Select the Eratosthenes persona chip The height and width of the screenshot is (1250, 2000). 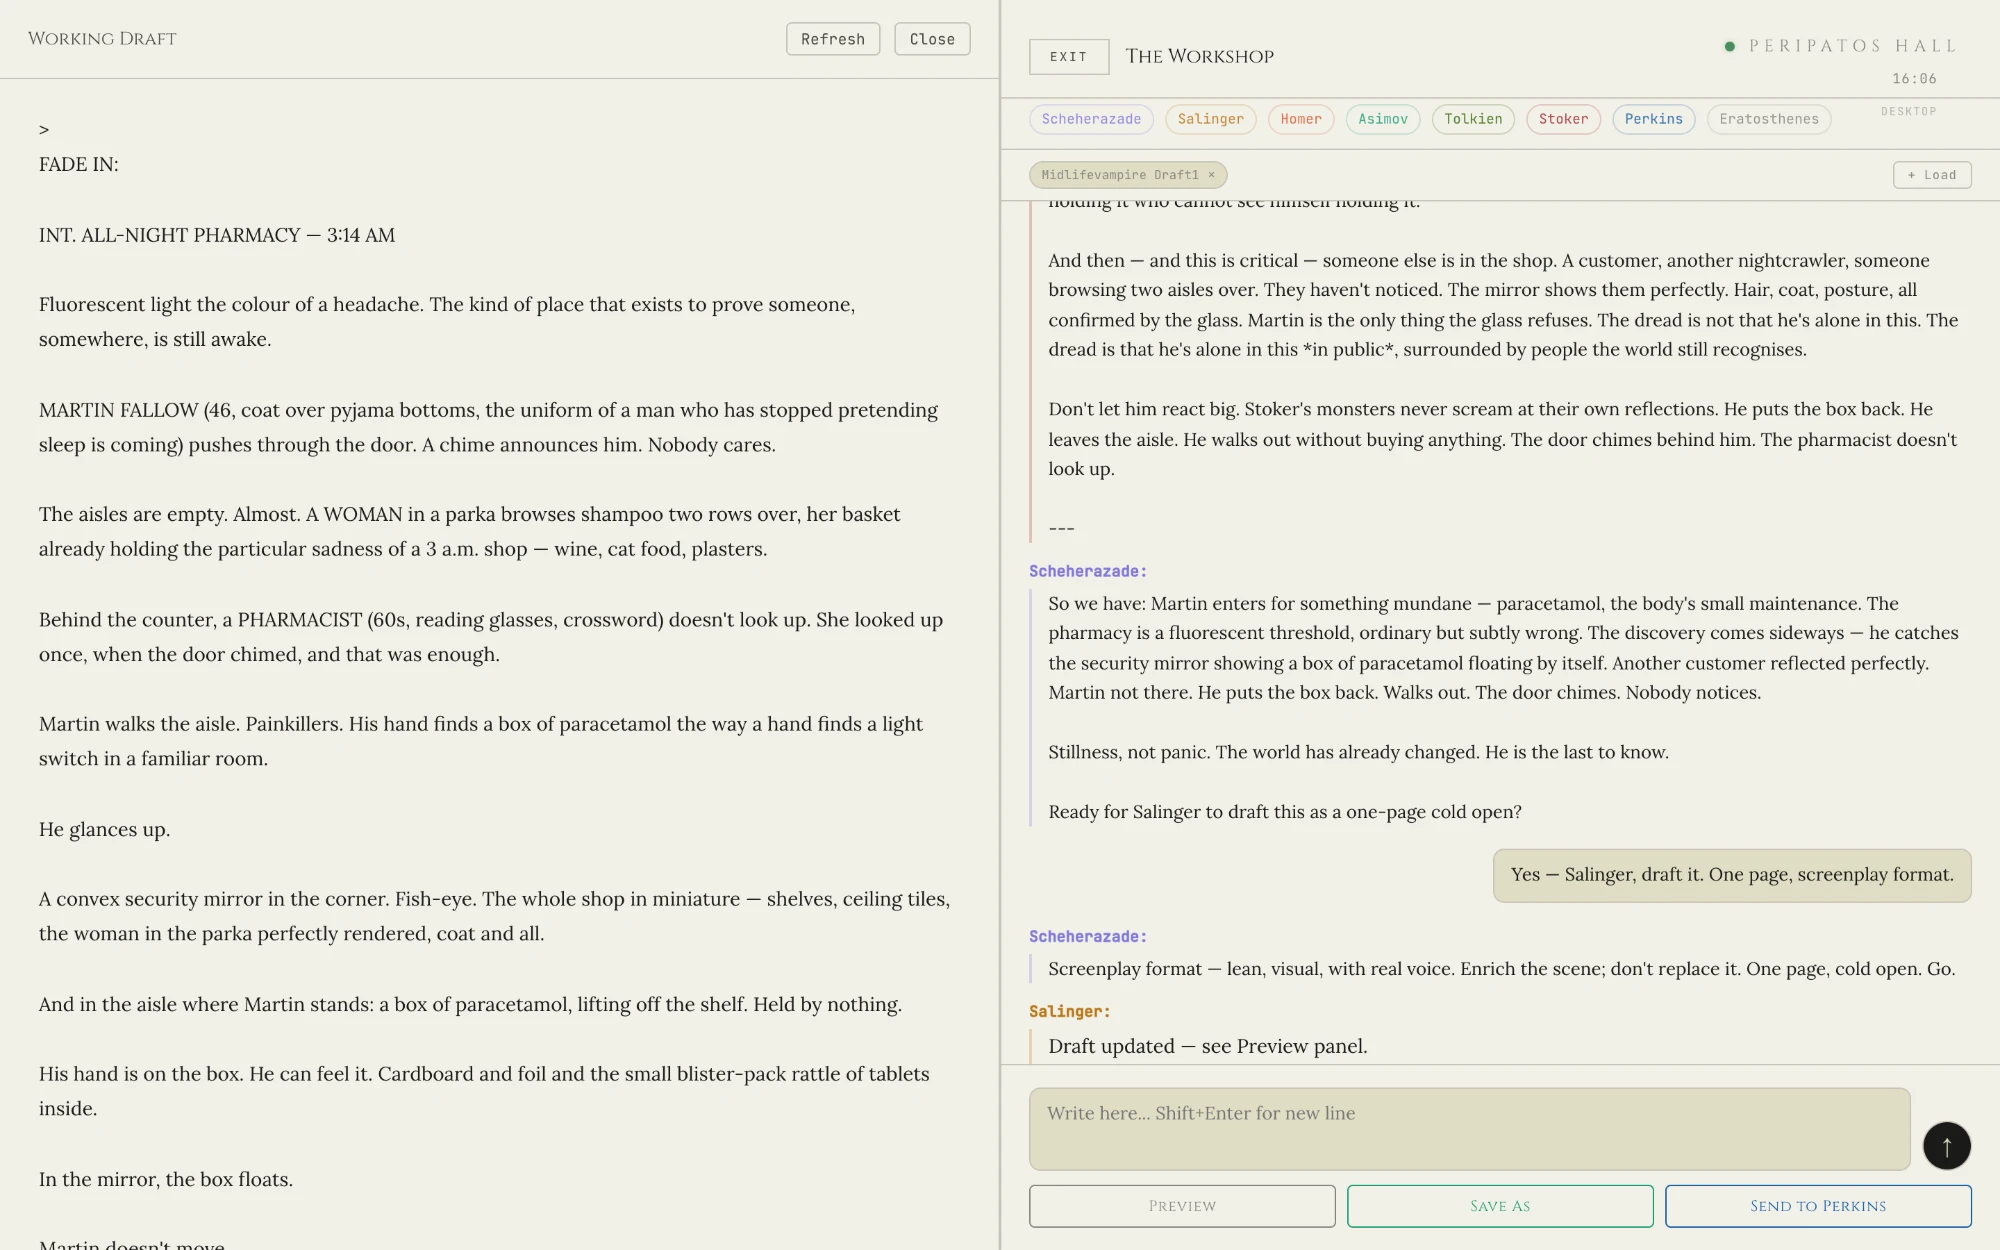(x=1768, y=119)
